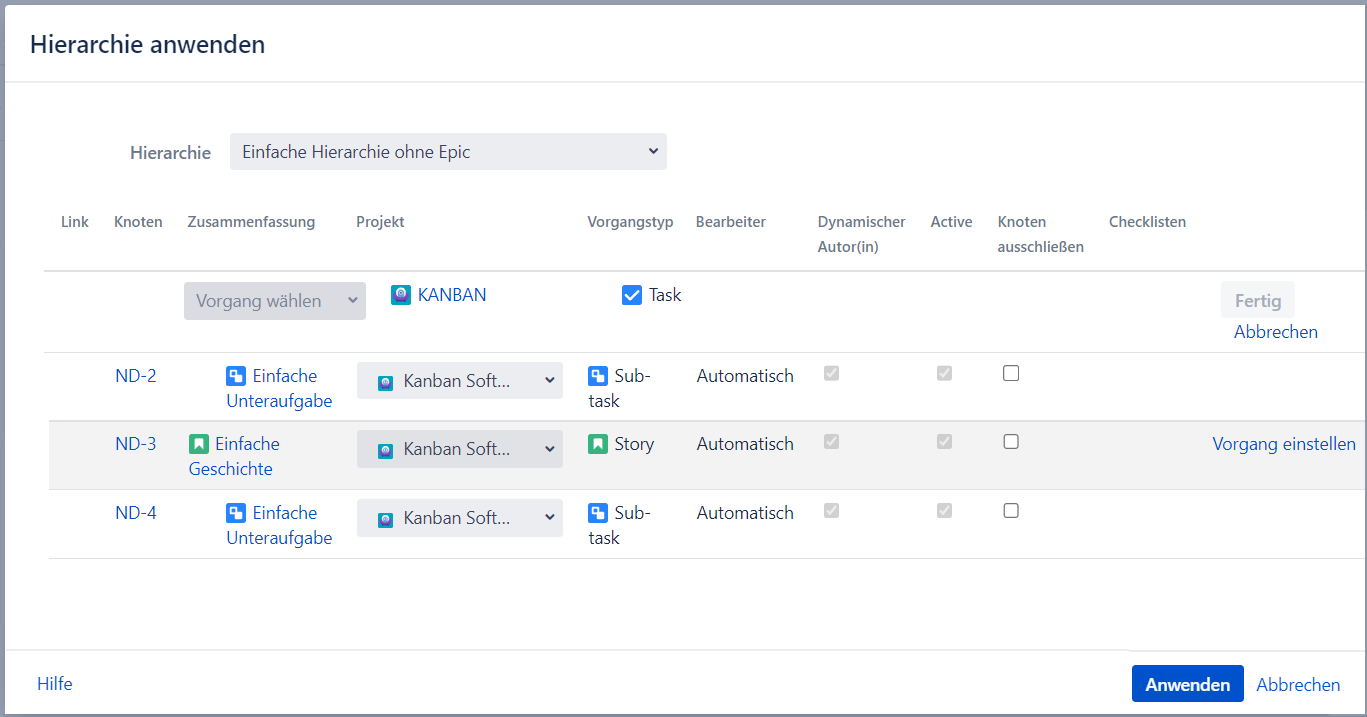Click the project avatar in ND-3 project dropdown

(x=385, y=451)
